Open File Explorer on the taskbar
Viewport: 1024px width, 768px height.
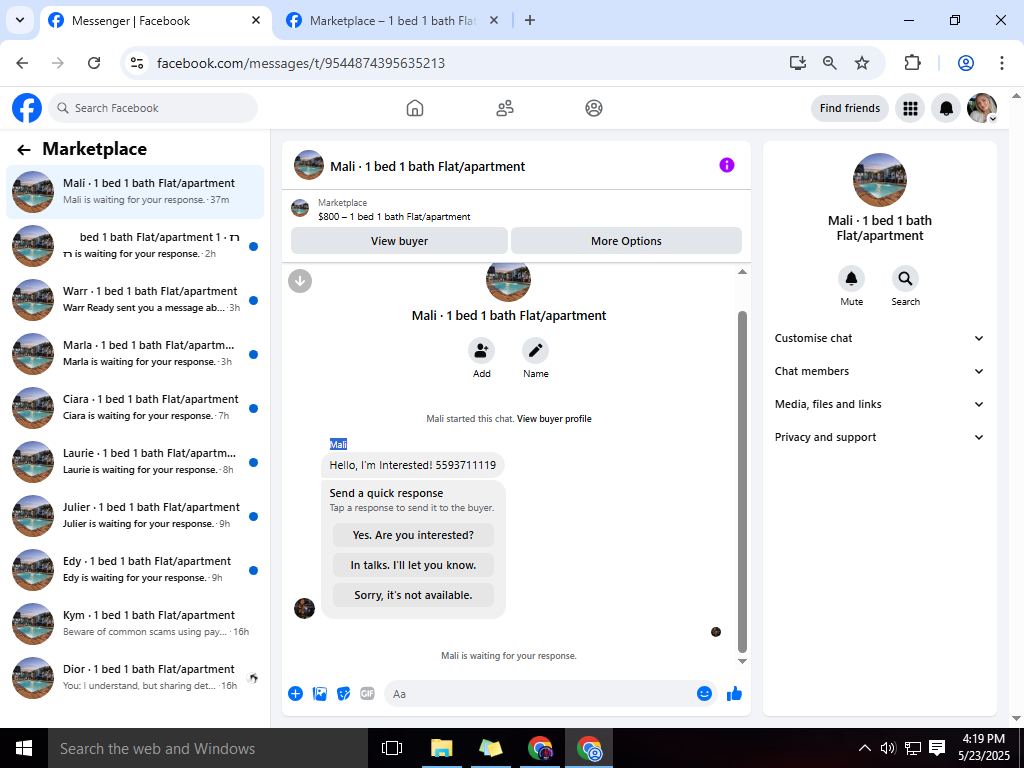pyautogui.click(x=441, y=748)
